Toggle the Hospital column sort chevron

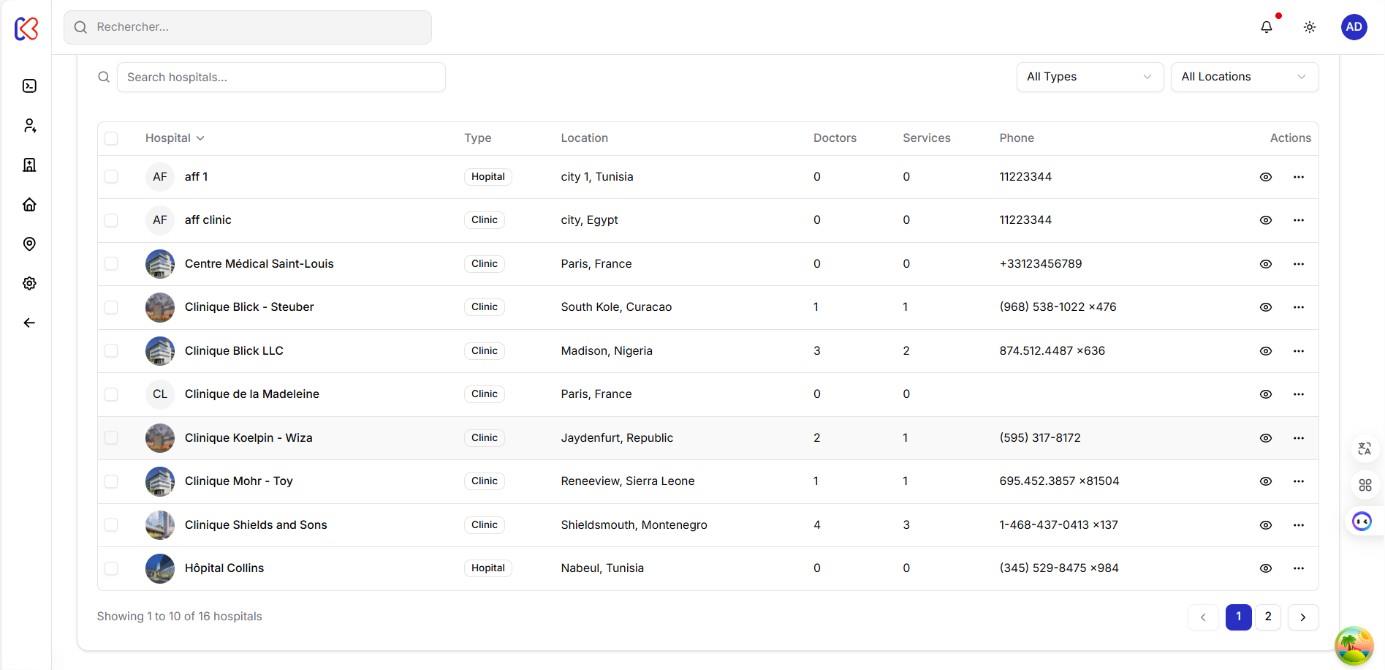pyautogui.click(x=199, y=138)
